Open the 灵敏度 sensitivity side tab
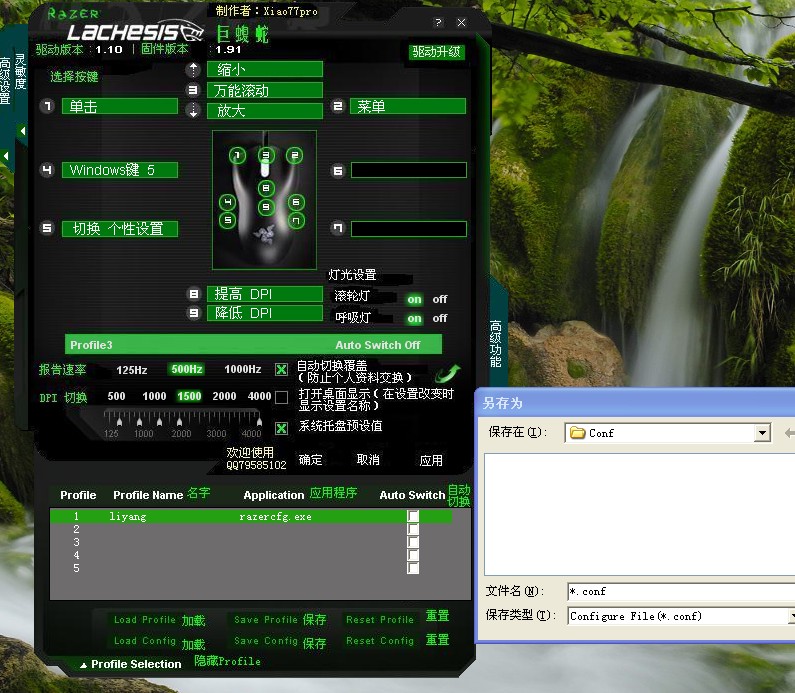 (x=20, y=80)
